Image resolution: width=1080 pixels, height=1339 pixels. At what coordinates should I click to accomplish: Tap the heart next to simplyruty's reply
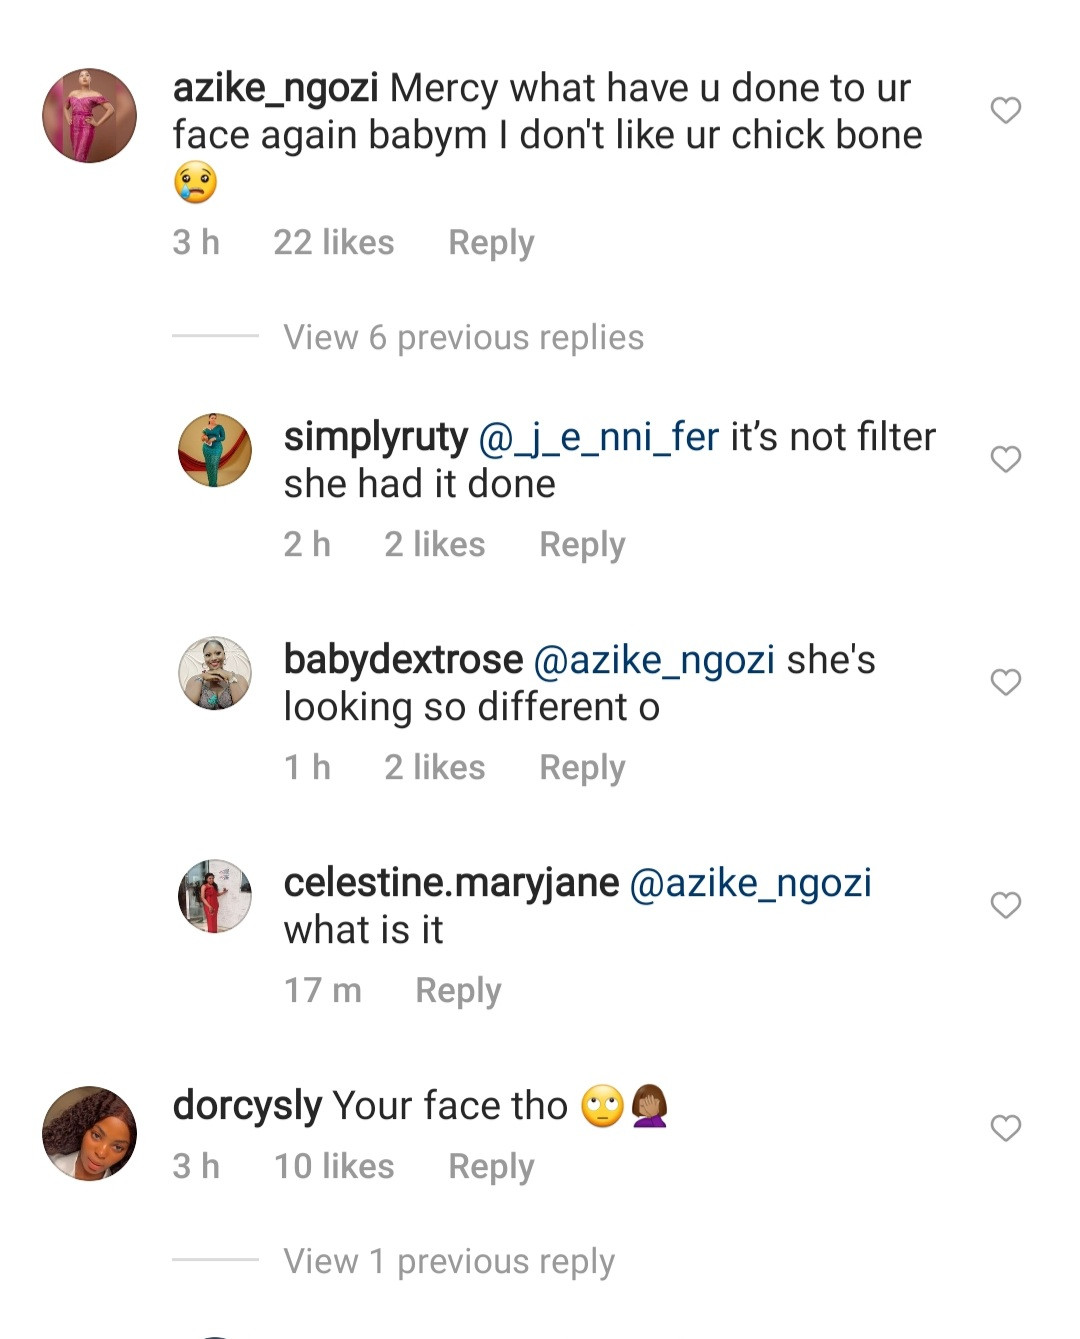(1005, 459)
